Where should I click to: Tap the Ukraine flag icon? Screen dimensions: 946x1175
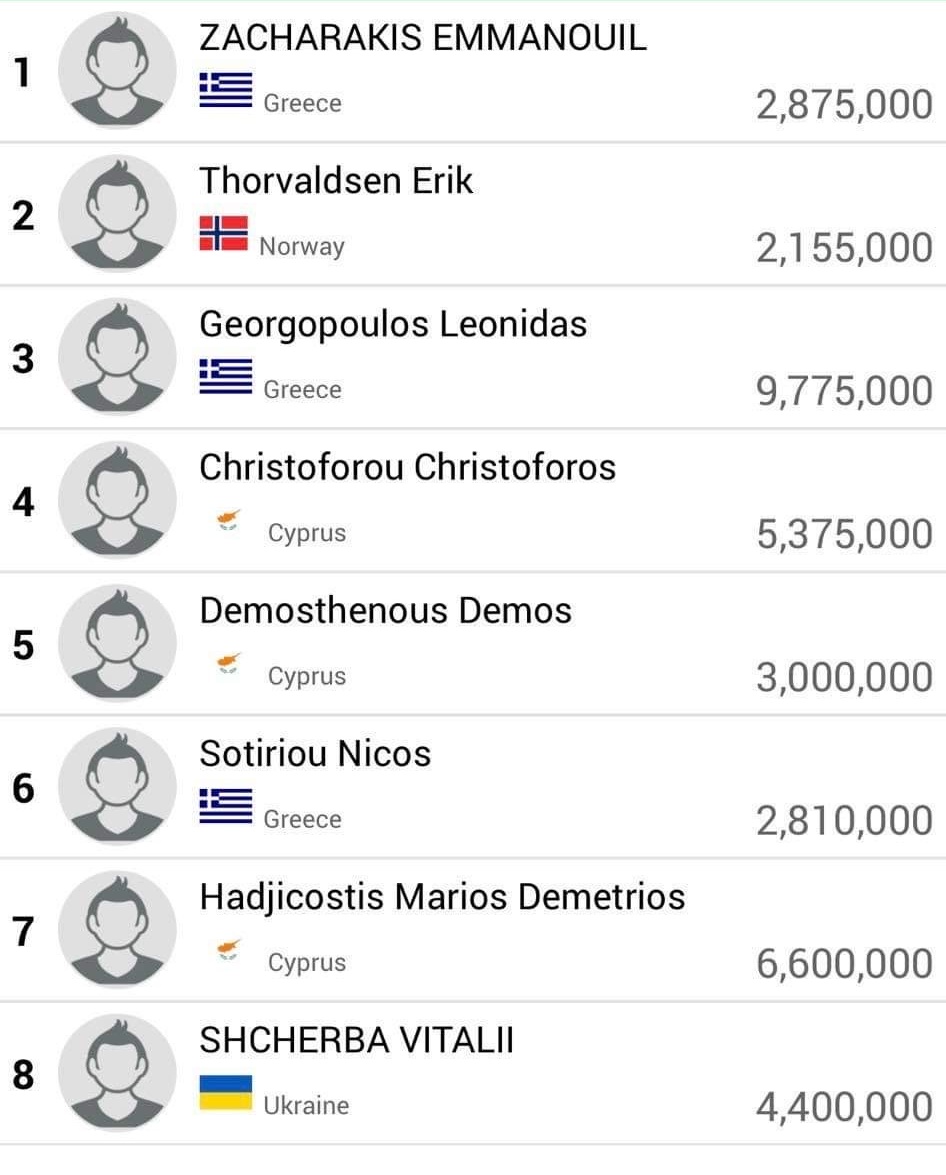click(x=226, y=1093)
